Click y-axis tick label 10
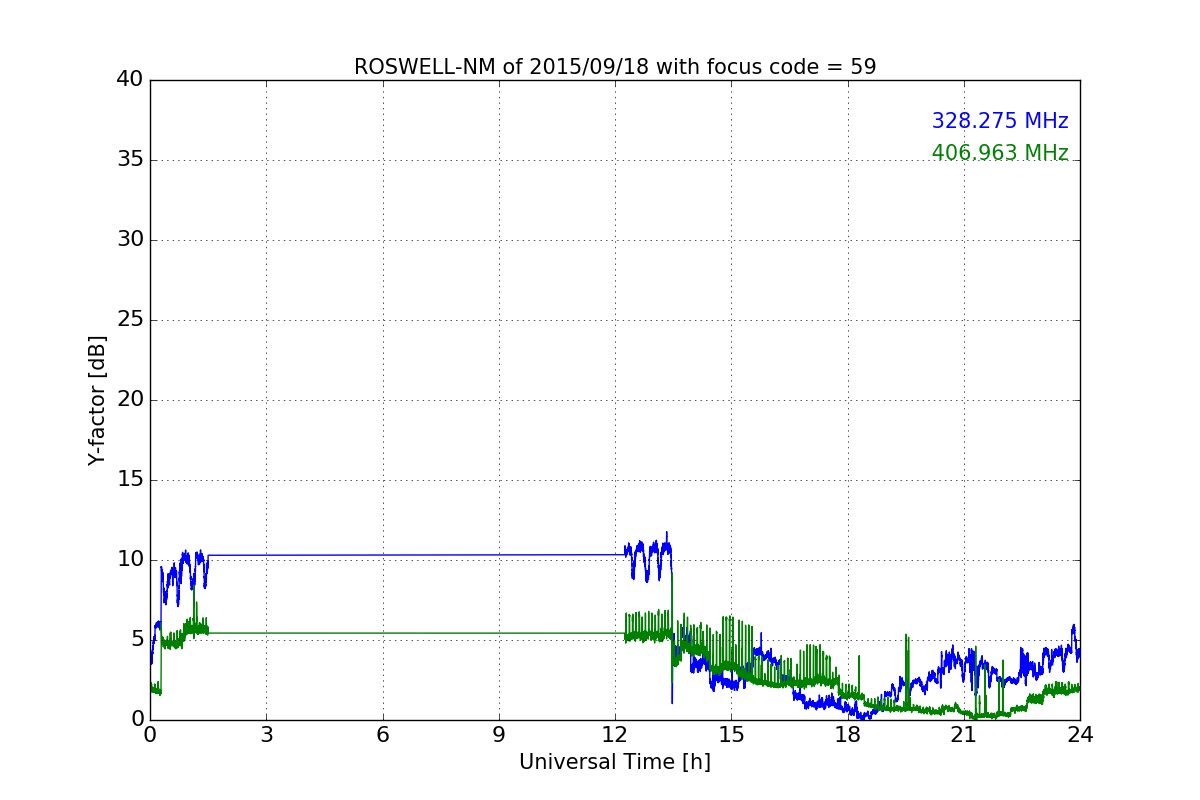 point(130,560)
